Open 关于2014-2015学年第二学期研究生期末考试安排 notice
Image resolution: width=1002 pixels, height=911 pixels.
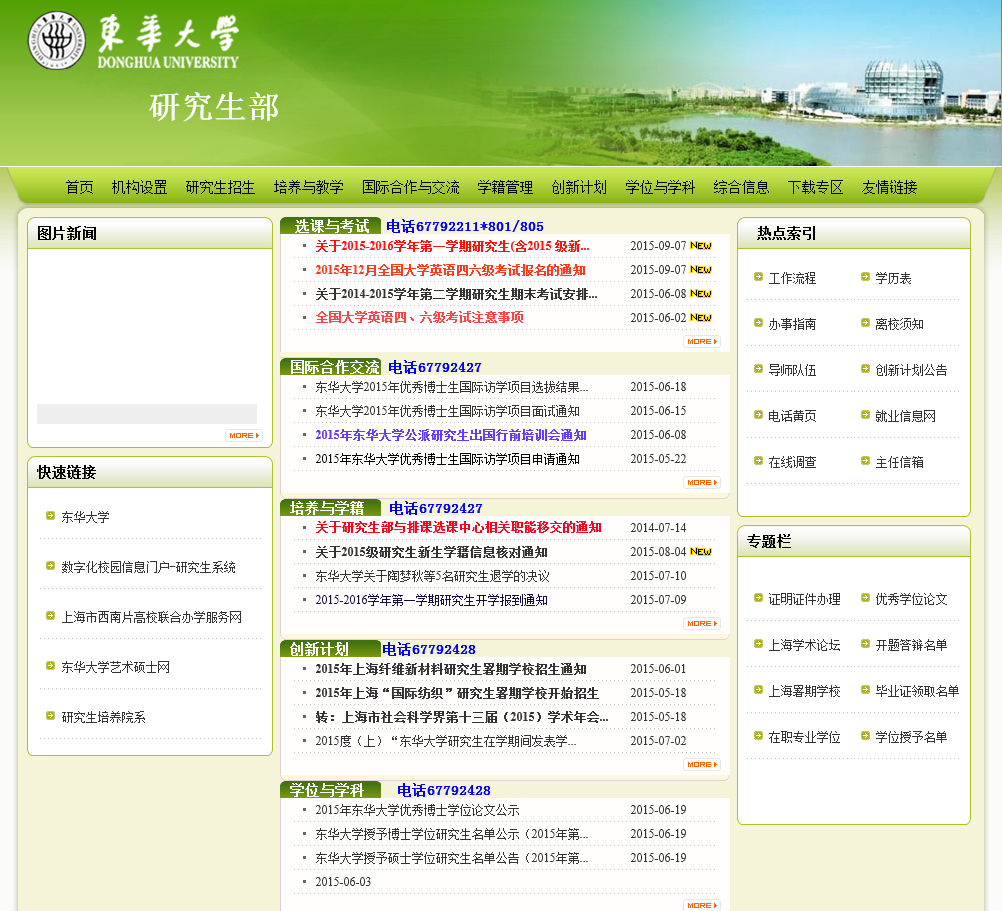pos(456,294)
